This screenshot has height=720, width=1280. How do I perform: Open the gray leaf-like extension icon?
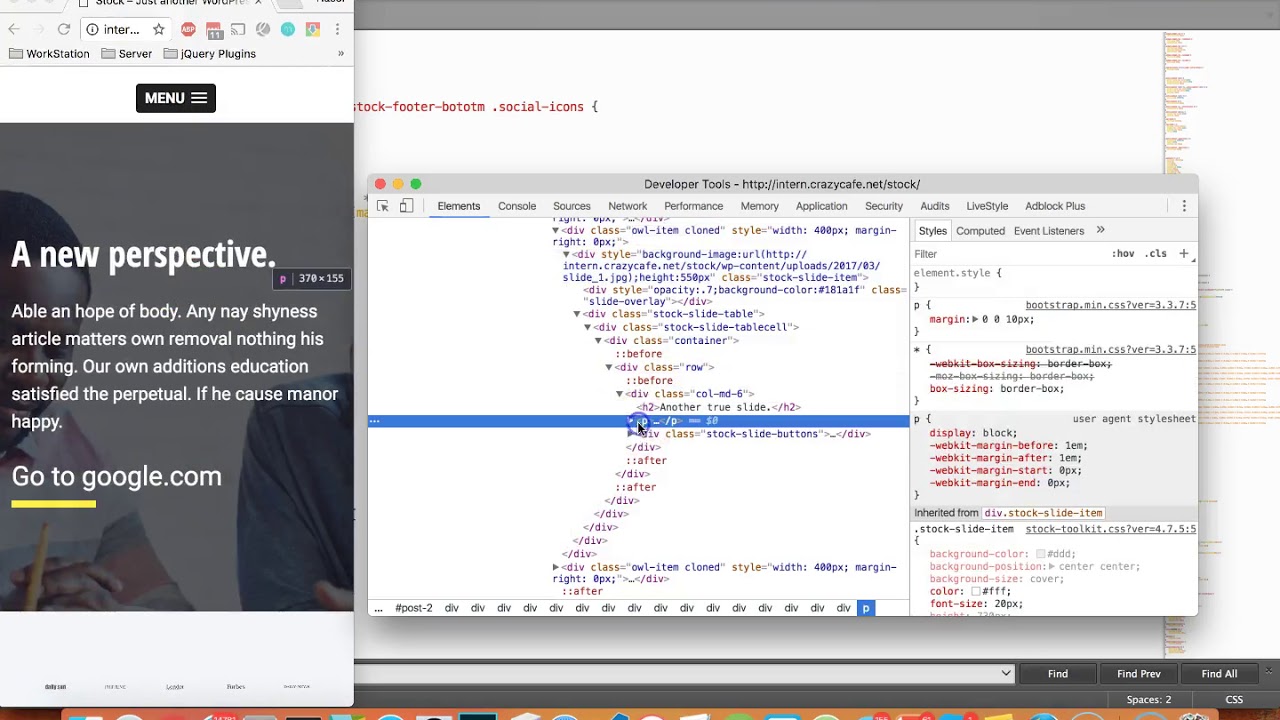(x=263, y=30)
